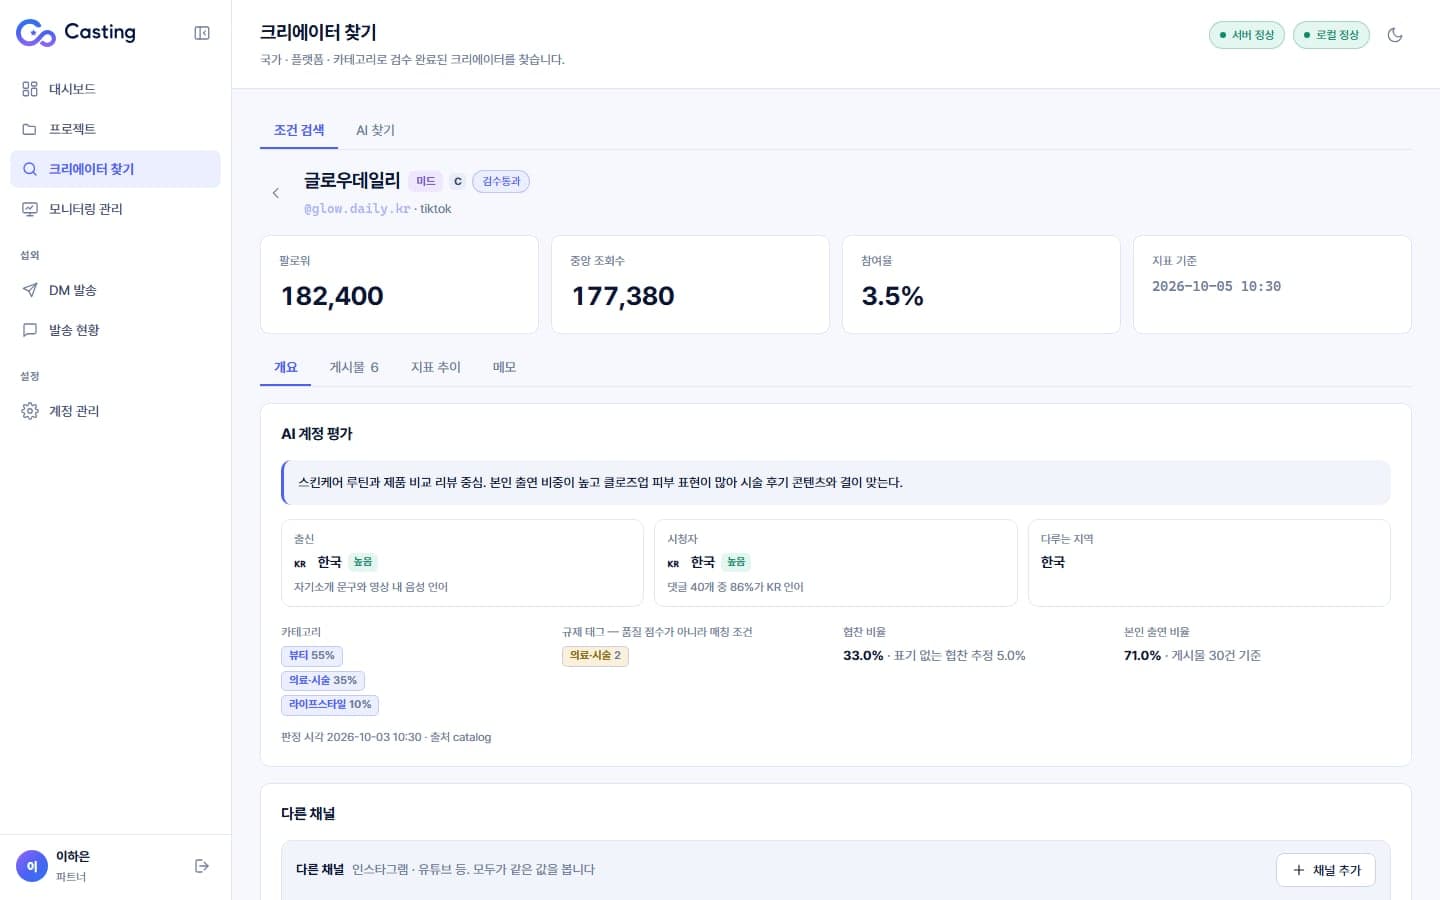Click the 계정 관리 gear icon
This screenshot has height=900, width=1440.
(x=30, y=411)
